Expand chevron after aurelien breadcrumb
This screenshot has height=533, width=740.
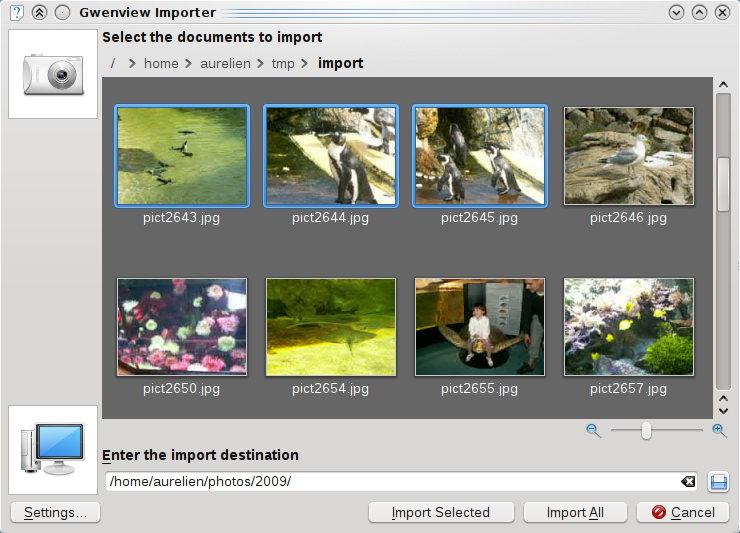click(x=260, y=63)
